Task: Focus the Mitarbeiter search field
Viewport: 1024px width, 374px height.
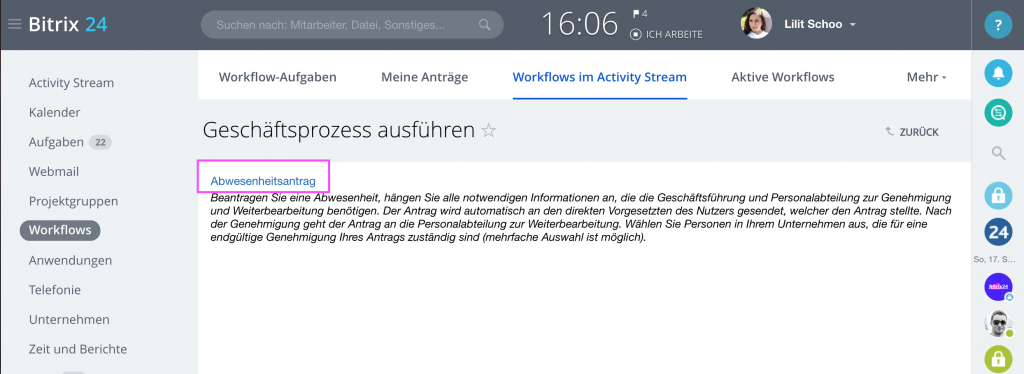Action: (x=352, y=25)
